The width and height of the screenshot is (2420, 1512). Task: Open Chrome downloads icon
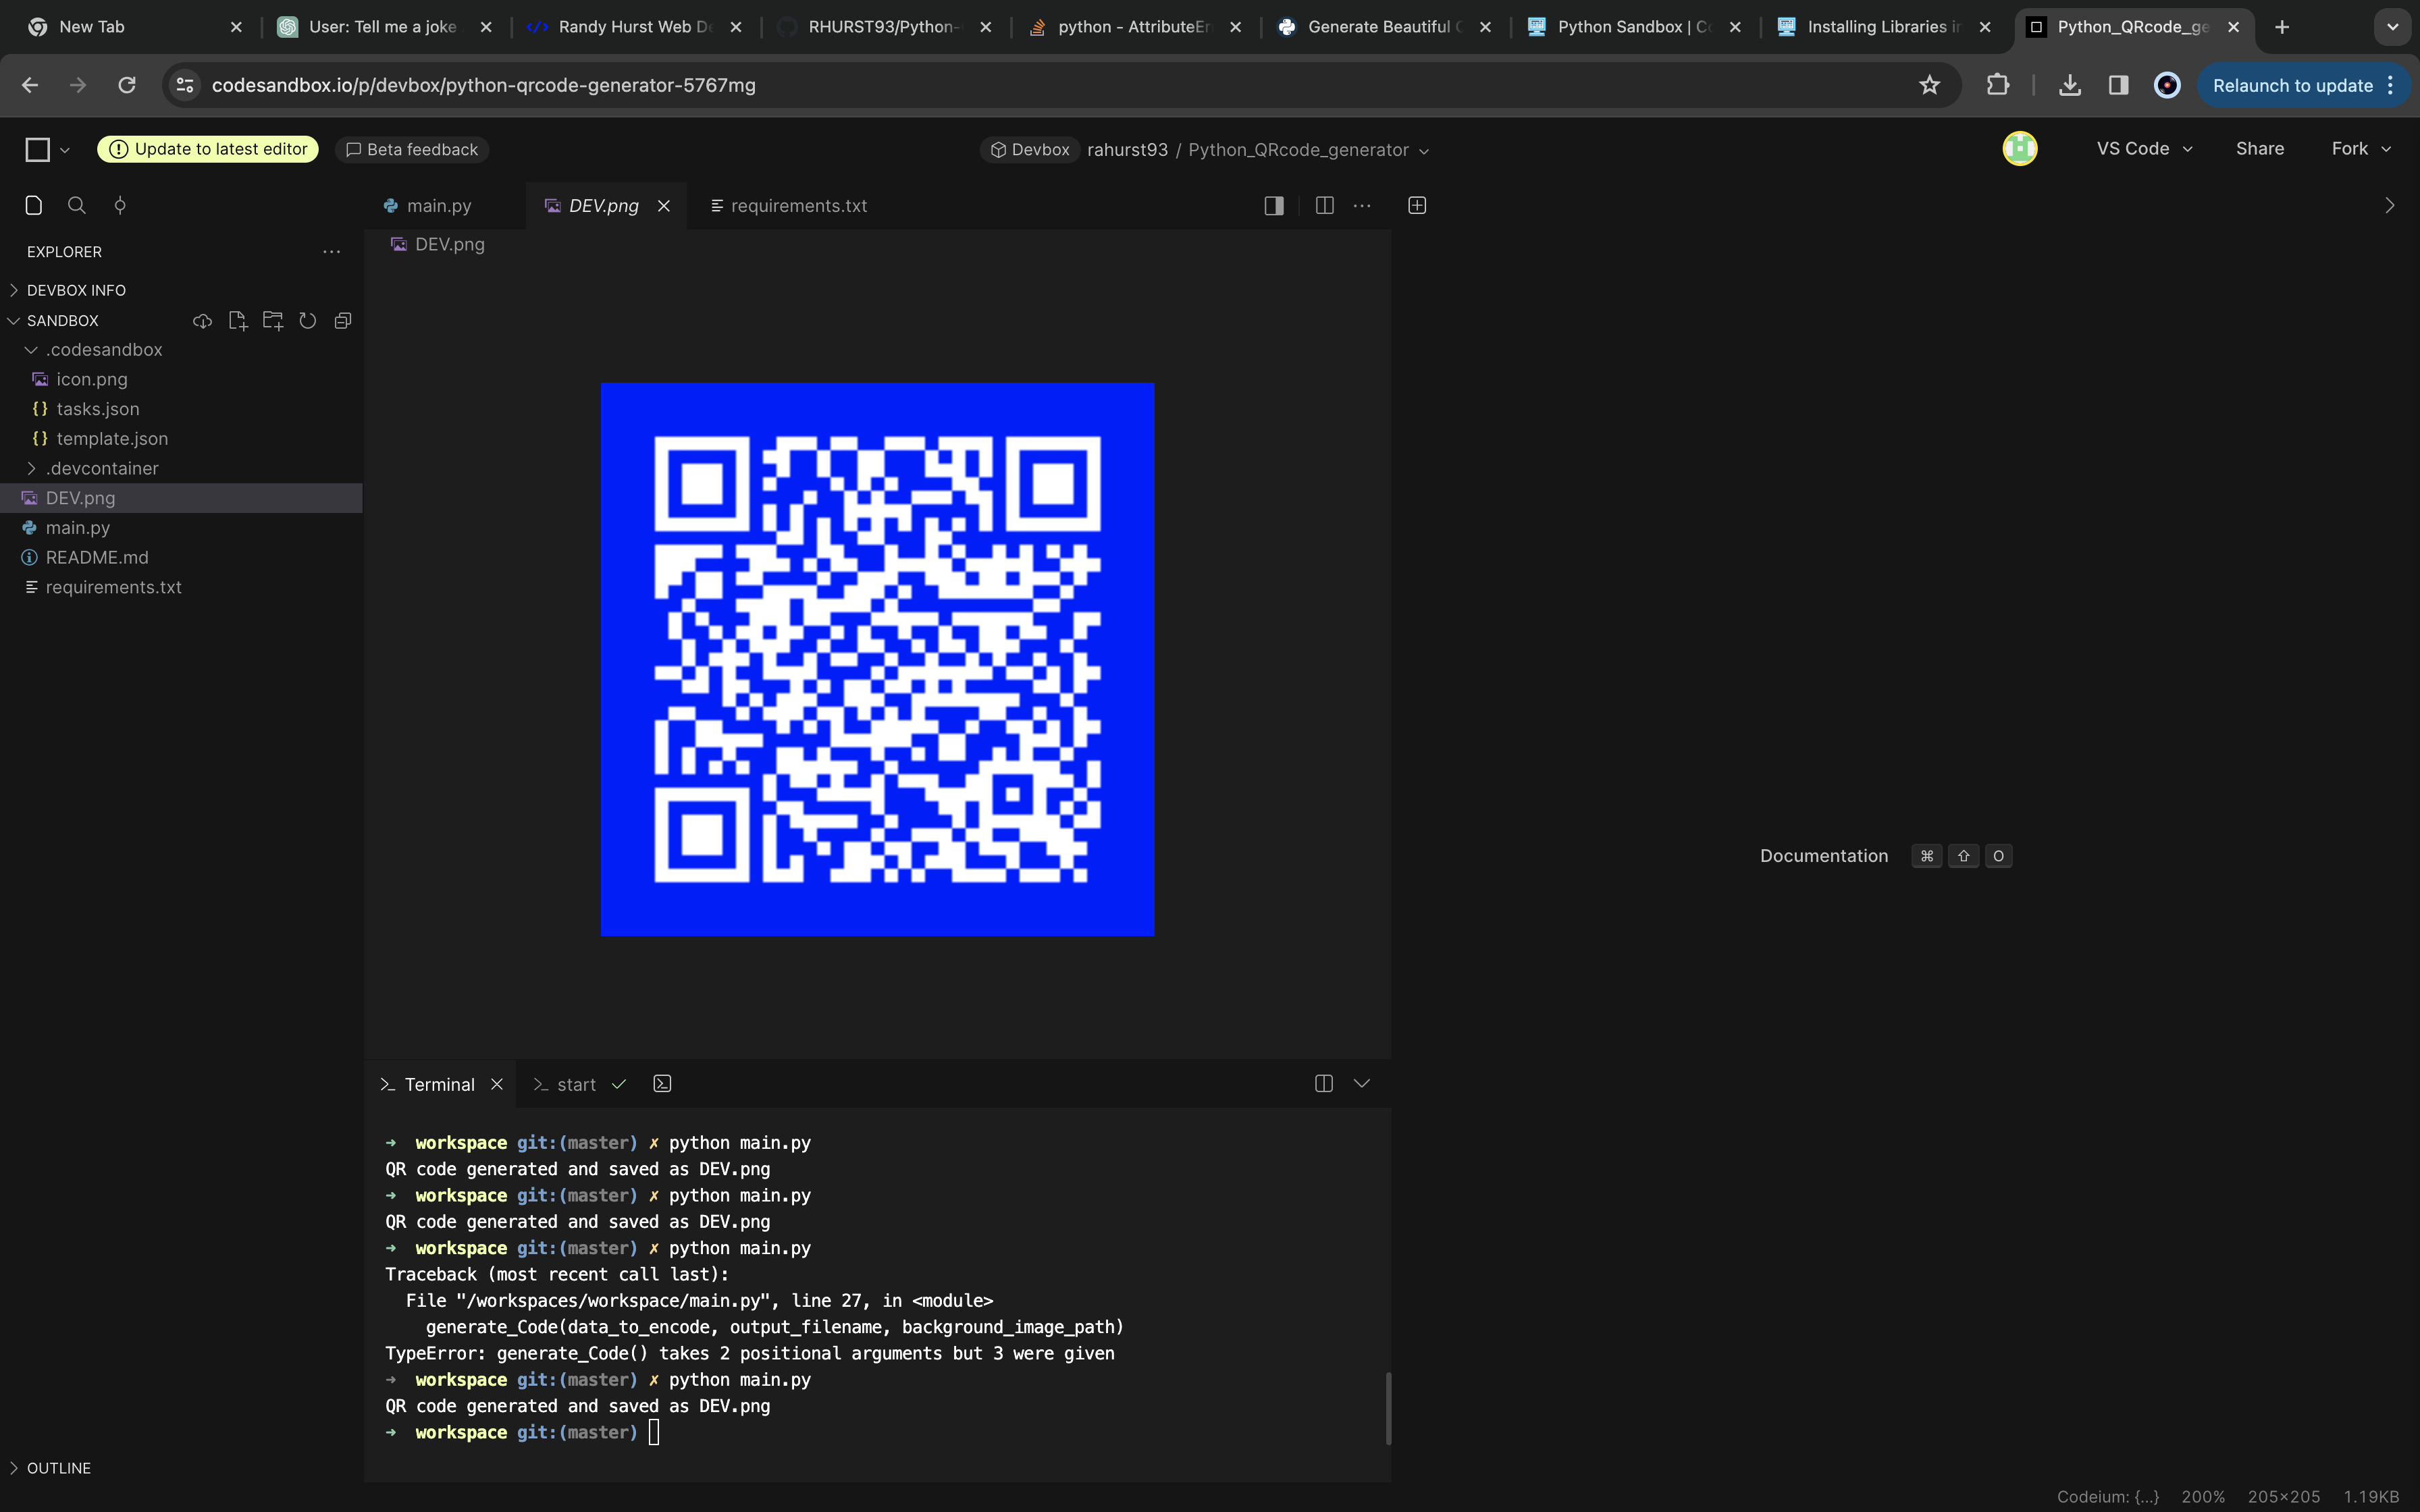coord(2070,85)
